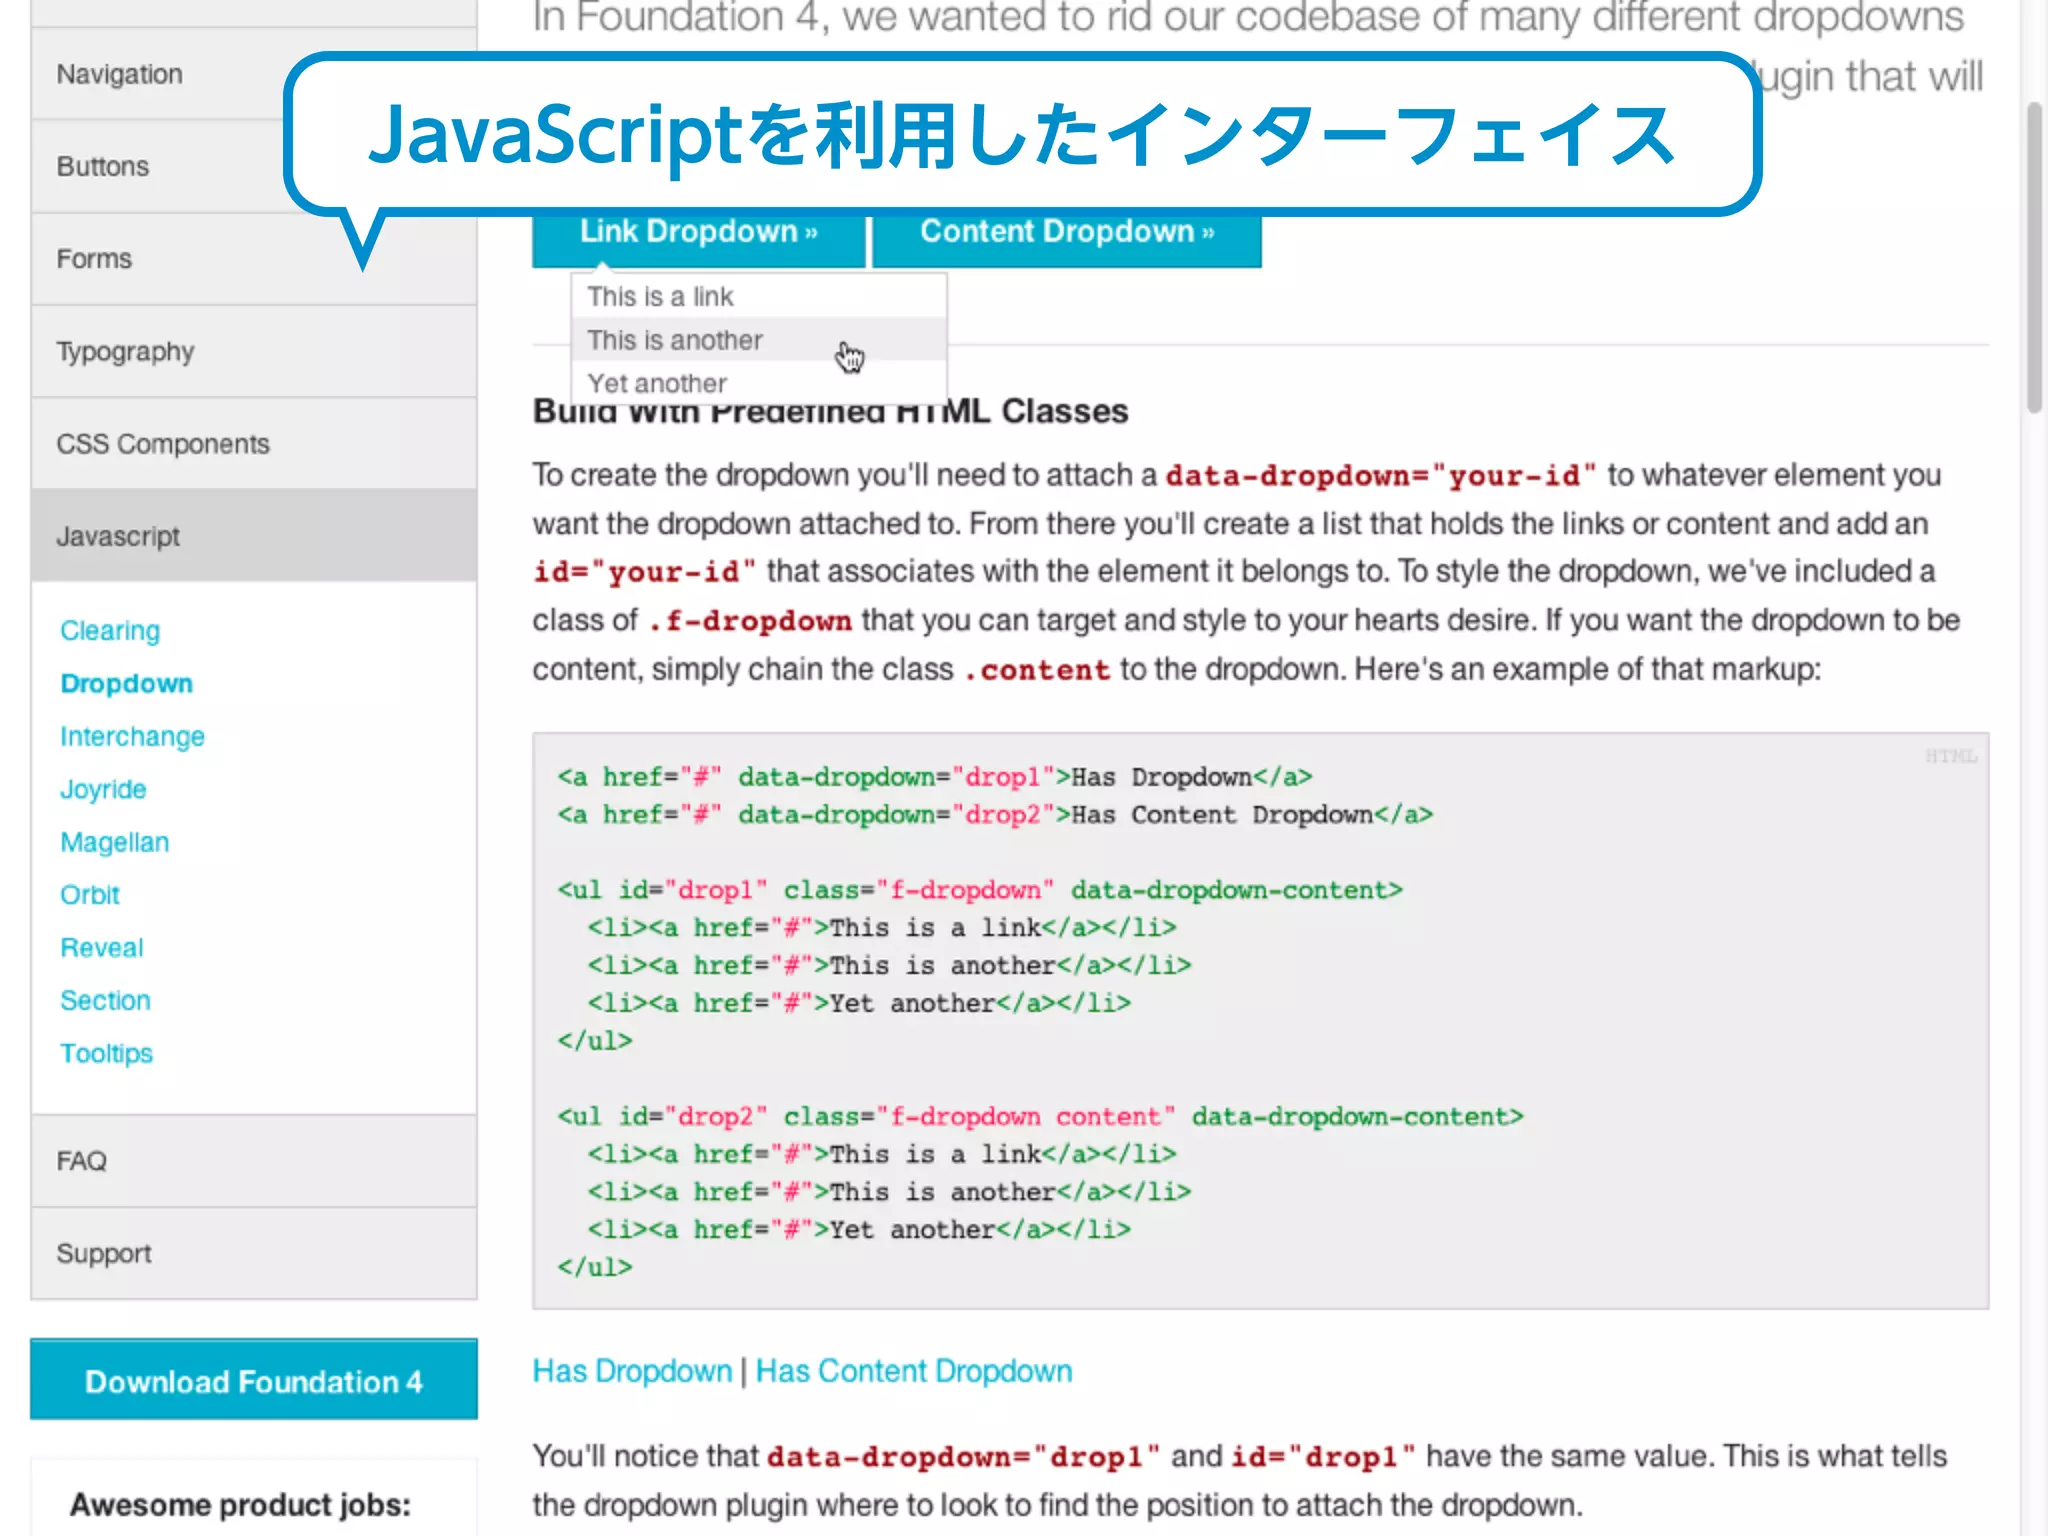The width and height of the screenshot is (2048, 1536).
Task: Click the ul id="drop1" code line
Action: click(980, 890)
